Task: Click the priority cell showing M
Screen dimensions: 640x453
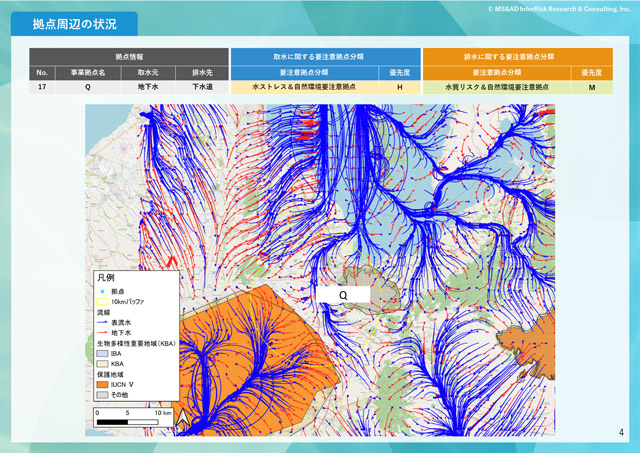Action: click(592, 87)
